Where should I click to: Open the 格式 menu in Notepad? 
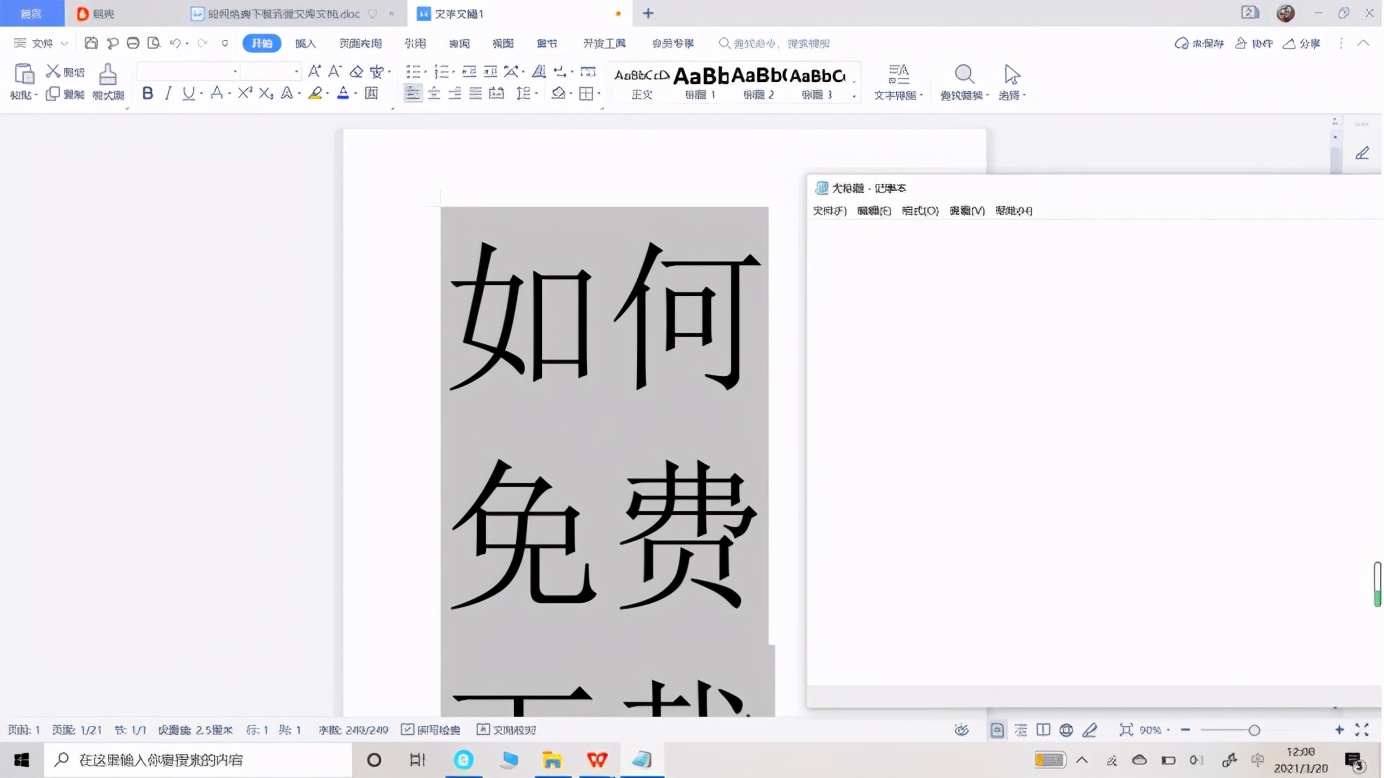[x=918, y=211]
